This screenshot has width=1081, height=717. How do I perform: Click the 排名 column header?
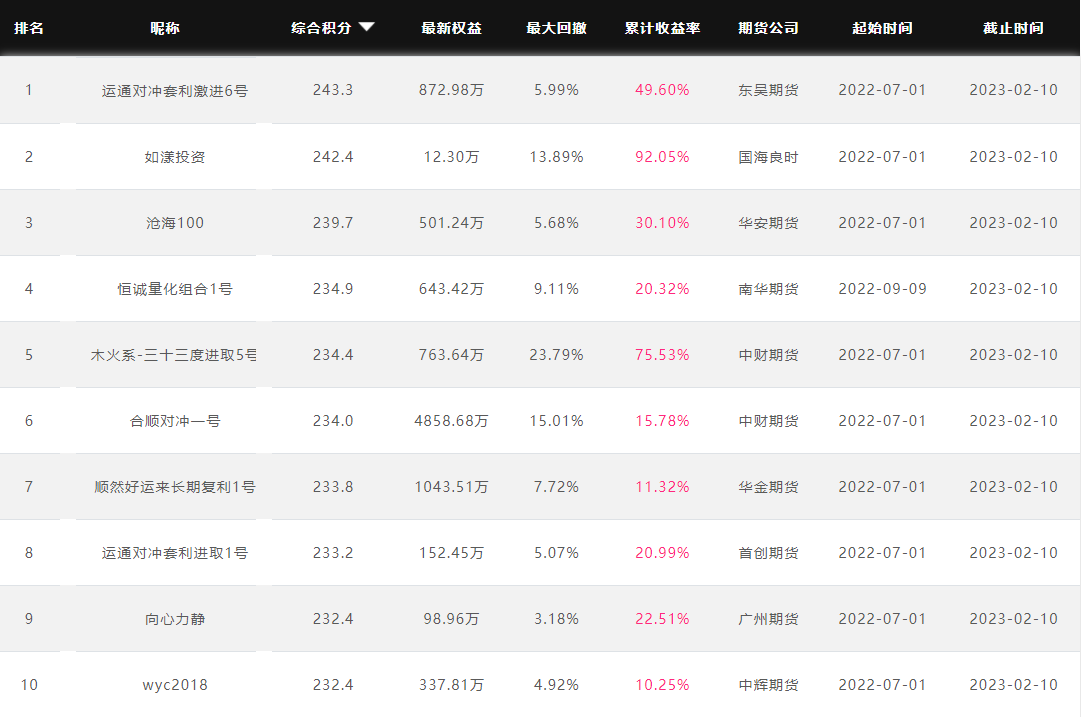coord(29,28)
